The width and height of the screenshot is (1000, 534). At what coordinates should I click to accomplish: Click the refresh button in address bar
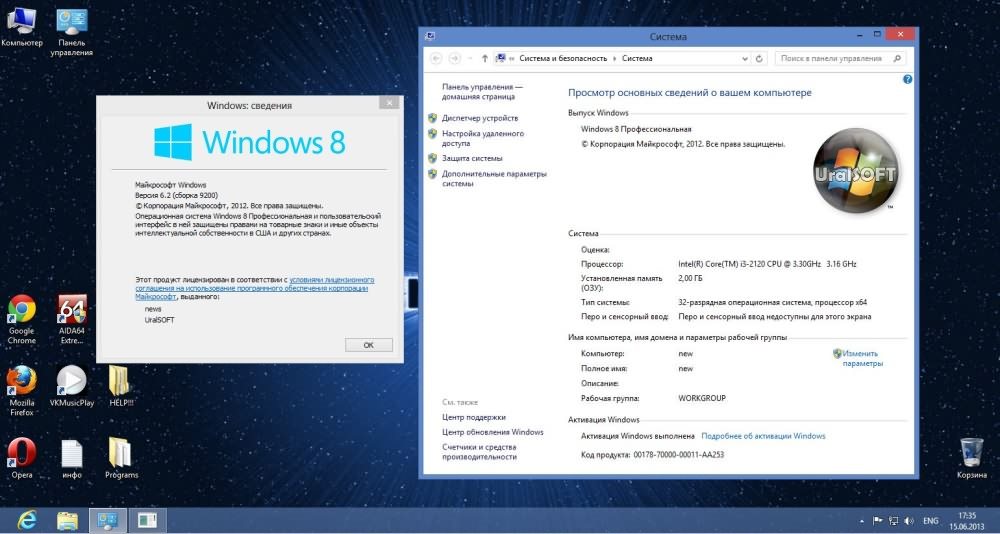point(760,59)
